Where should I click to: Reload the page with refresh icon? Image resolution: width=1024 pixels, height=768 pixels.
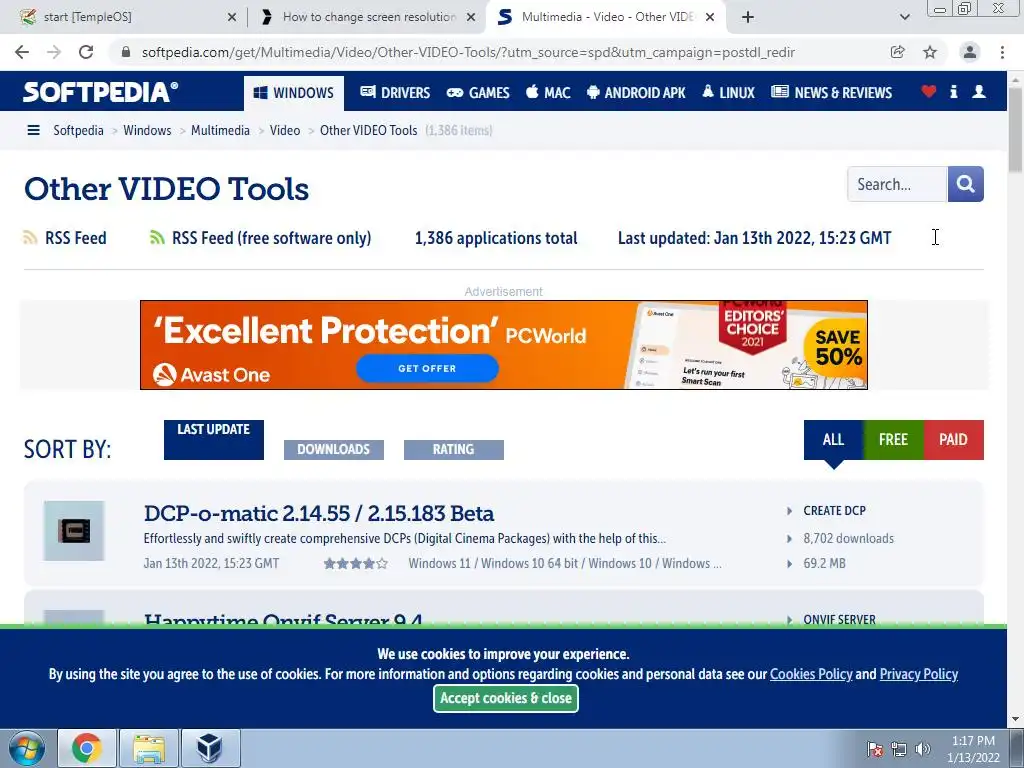86,52
